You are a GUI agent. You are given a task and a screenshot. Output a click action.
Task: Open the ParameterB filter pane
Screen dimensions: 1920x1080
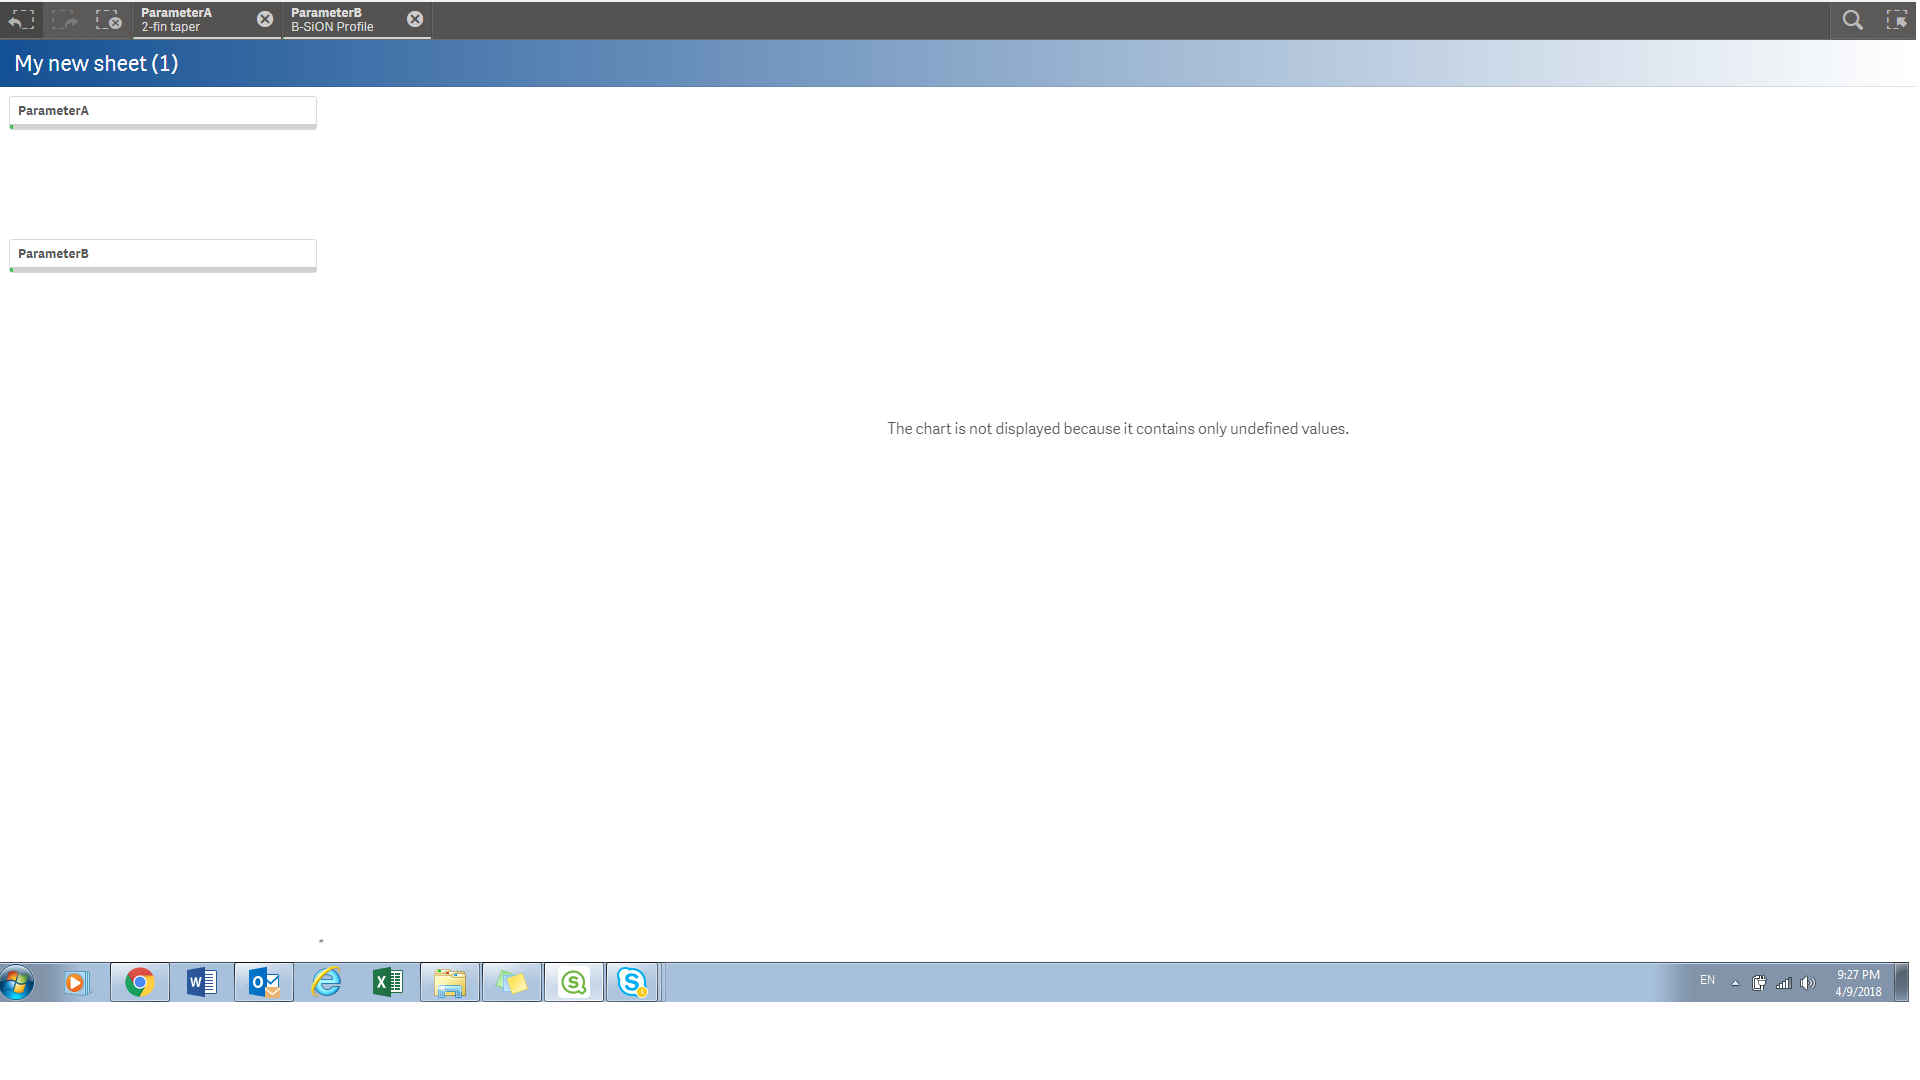tap(162, 254)
